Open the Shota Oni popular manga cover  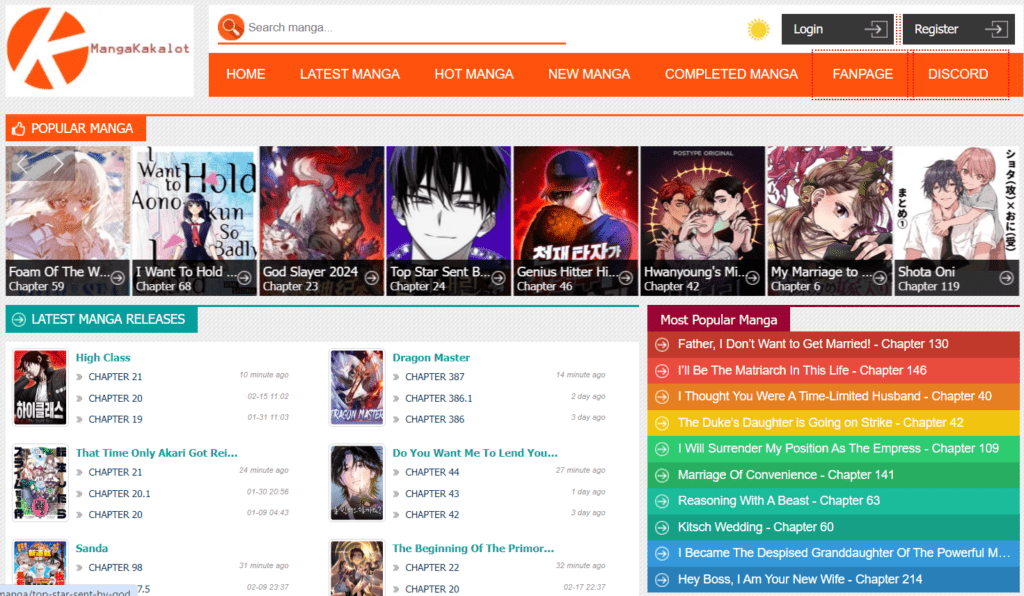(956, 221)
